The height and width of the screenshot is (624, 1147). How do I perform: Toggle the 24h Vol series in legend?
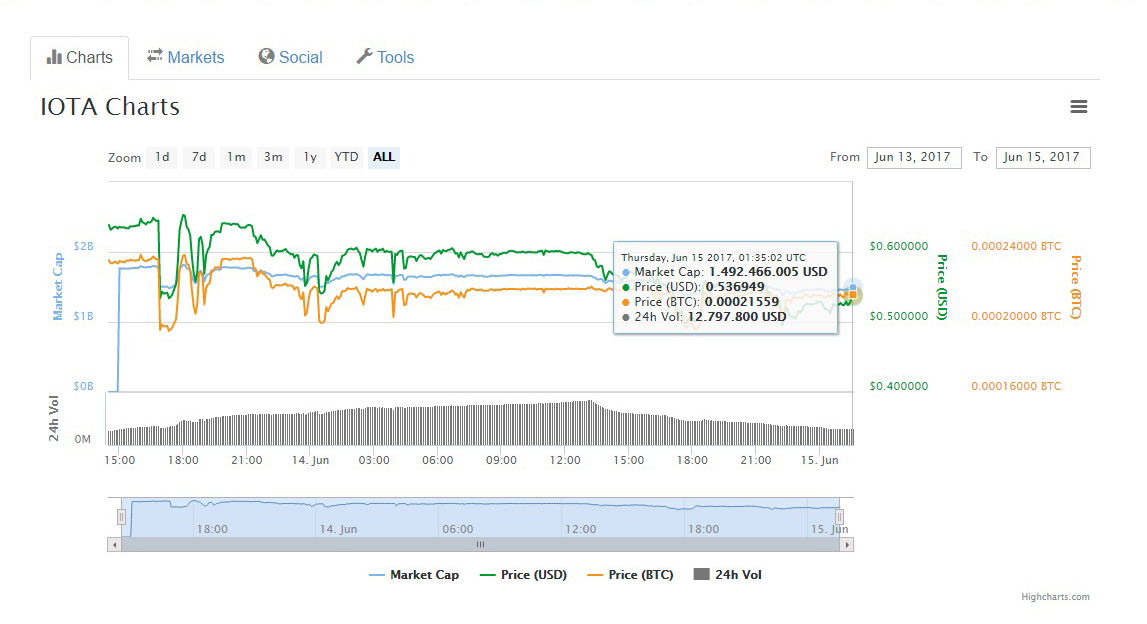click(x=728, y=575)
